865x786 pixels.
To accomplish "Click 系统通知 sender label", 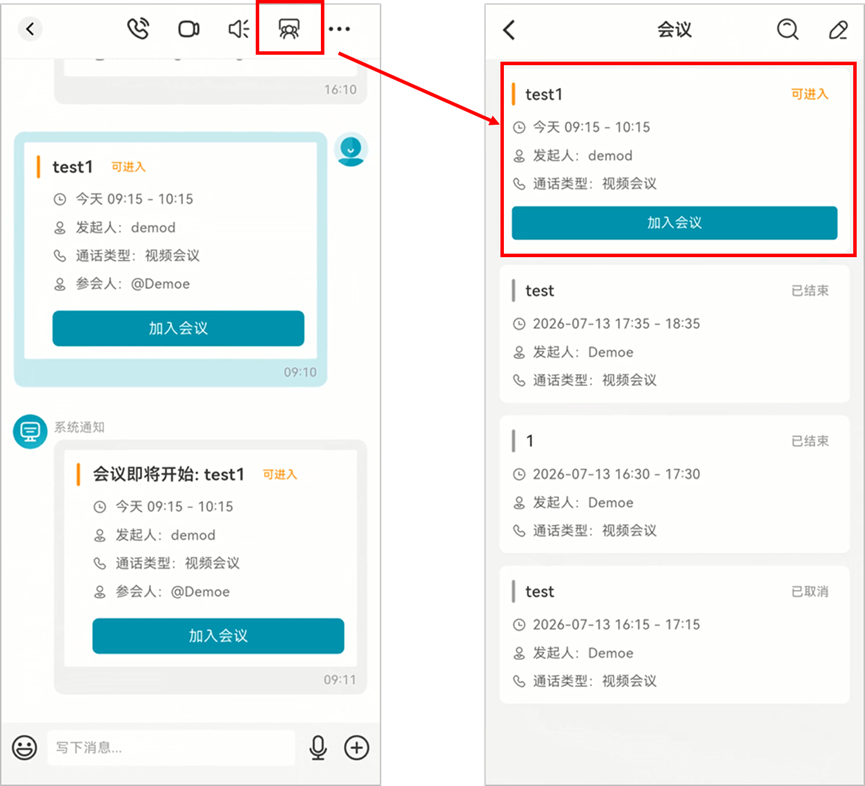I will click(x=79, y=427).
